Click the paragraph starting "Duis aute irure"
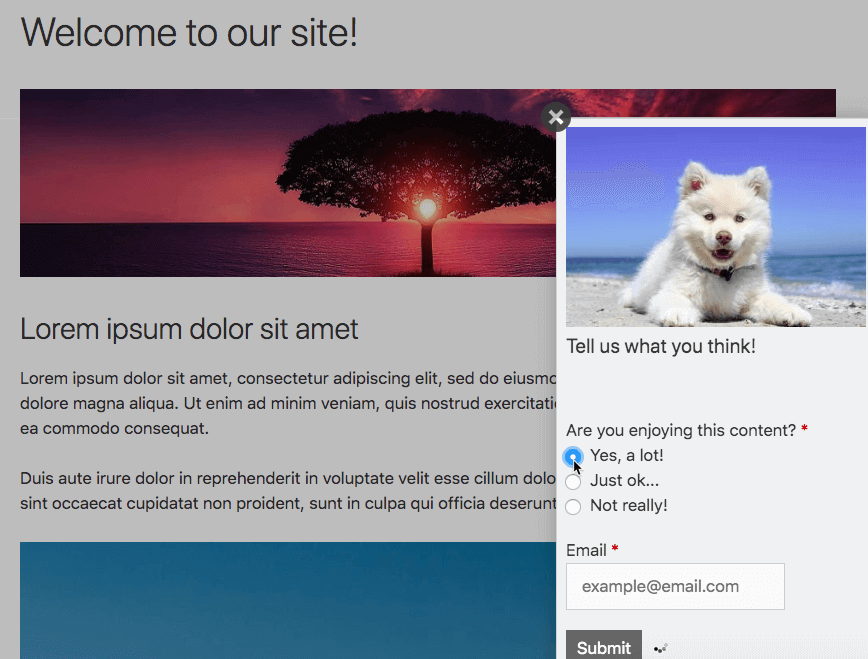The image size is (868, 659). pos(285,490)
